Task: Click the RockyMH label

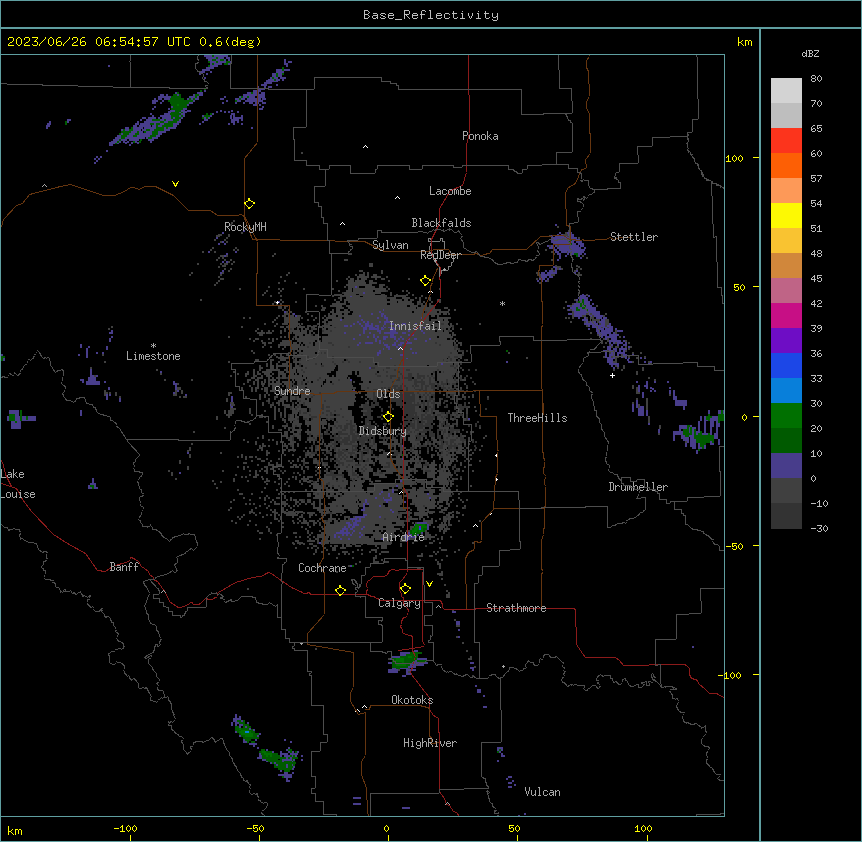Action: [x=245, y=227]
